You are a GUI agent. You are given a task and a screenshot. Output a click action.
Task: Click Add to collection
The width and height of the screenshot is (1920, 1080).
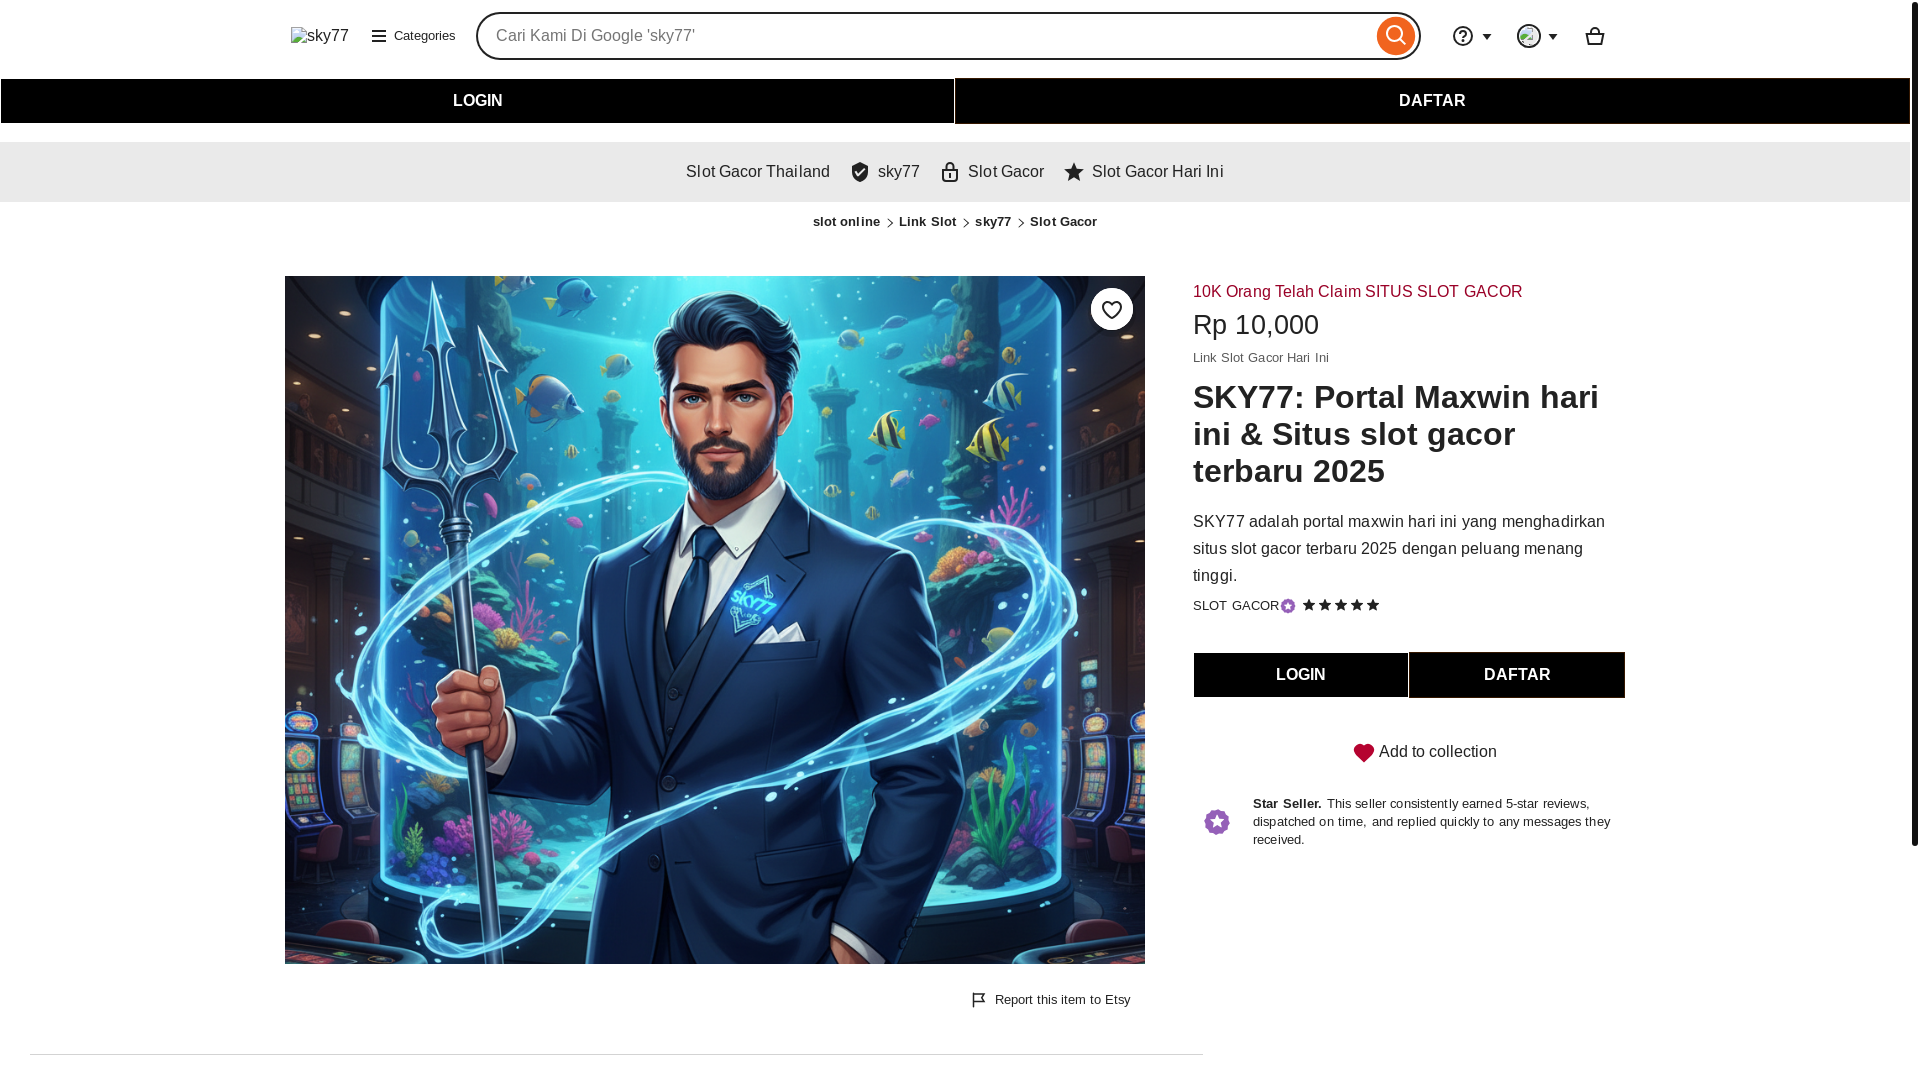[1425, 752]
